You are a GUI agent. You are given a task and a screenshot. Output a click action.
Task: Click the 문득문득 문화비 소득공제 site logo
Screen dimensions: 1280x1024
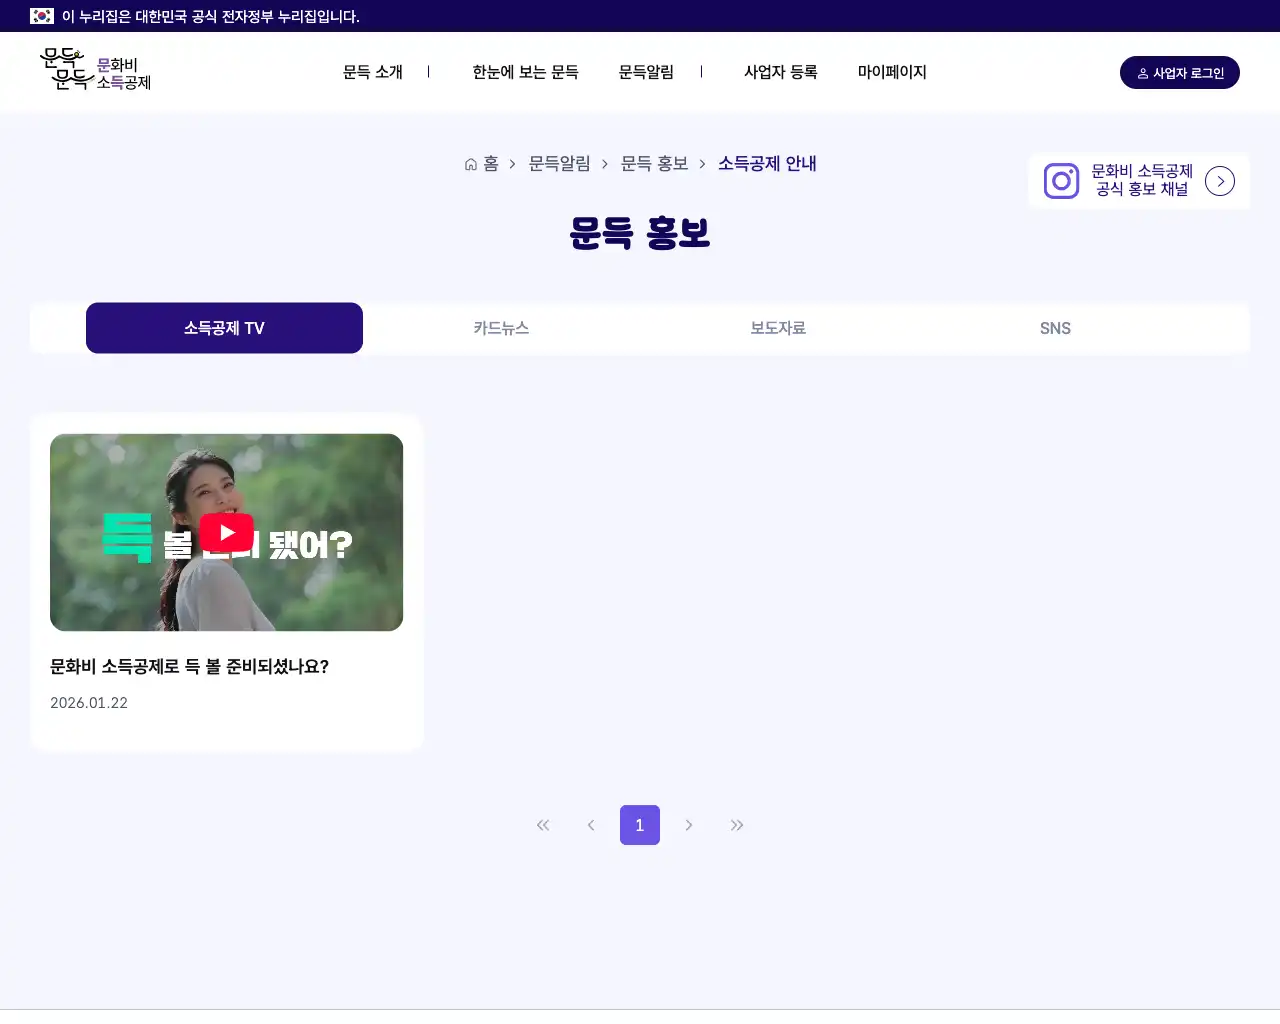tap(95, 70)
